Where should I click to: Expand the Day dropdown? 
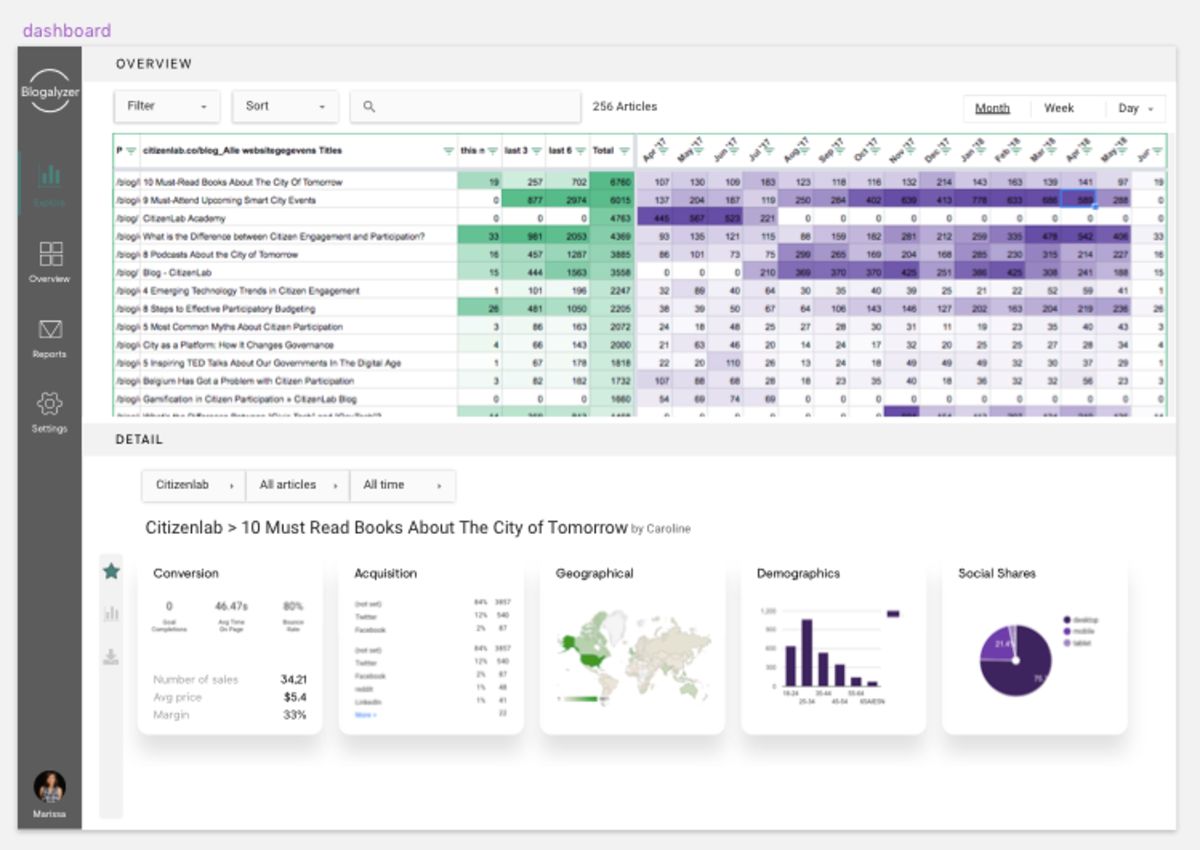pos(1136,108)
